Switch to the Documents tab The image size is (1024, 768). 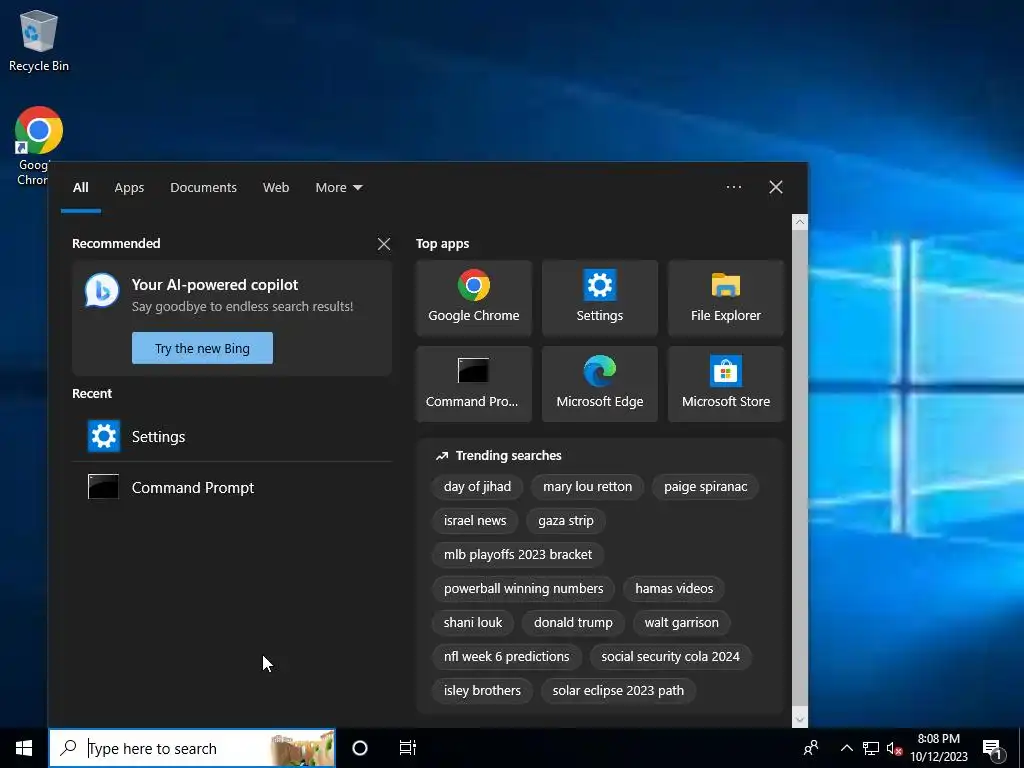203,187
